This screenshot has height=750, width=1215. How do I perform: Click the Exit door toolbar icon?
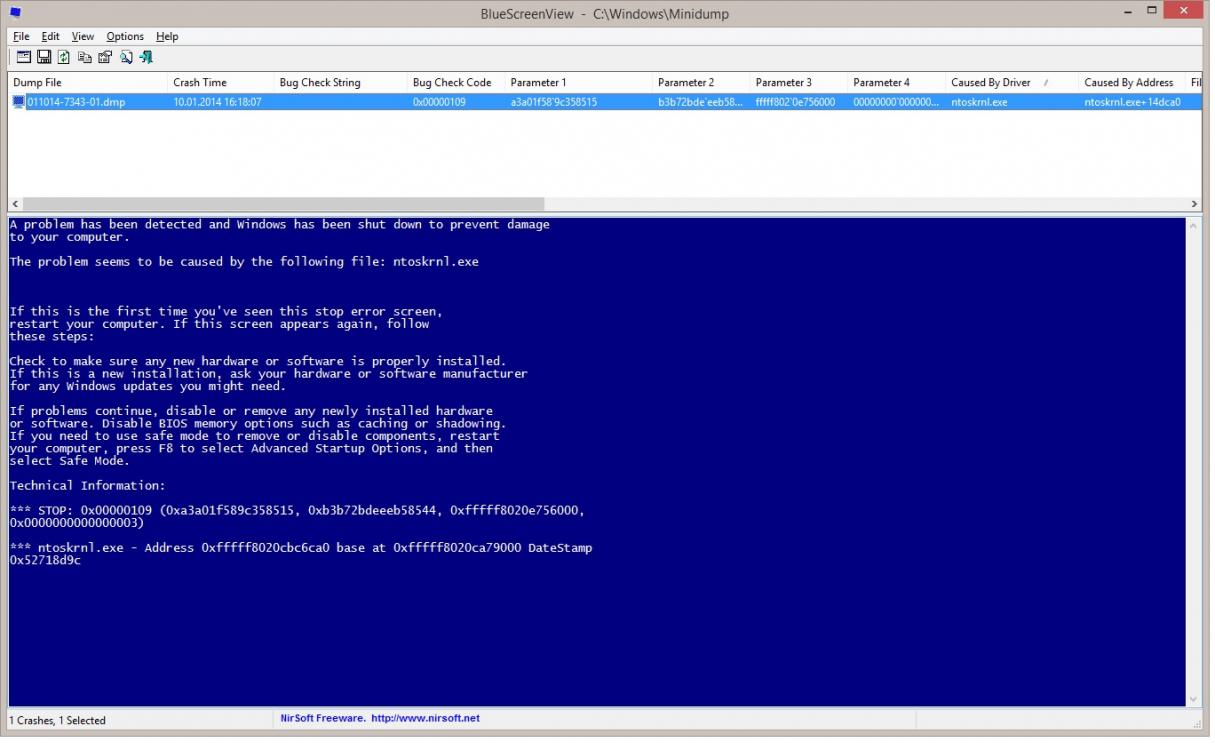point(146,57)
